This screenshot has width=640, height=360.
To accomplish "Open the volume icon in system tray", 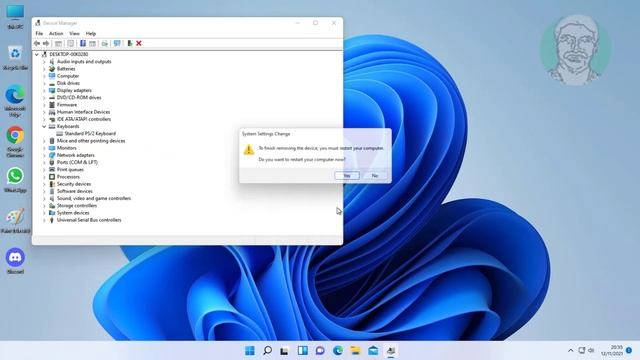I will point(591,350).
